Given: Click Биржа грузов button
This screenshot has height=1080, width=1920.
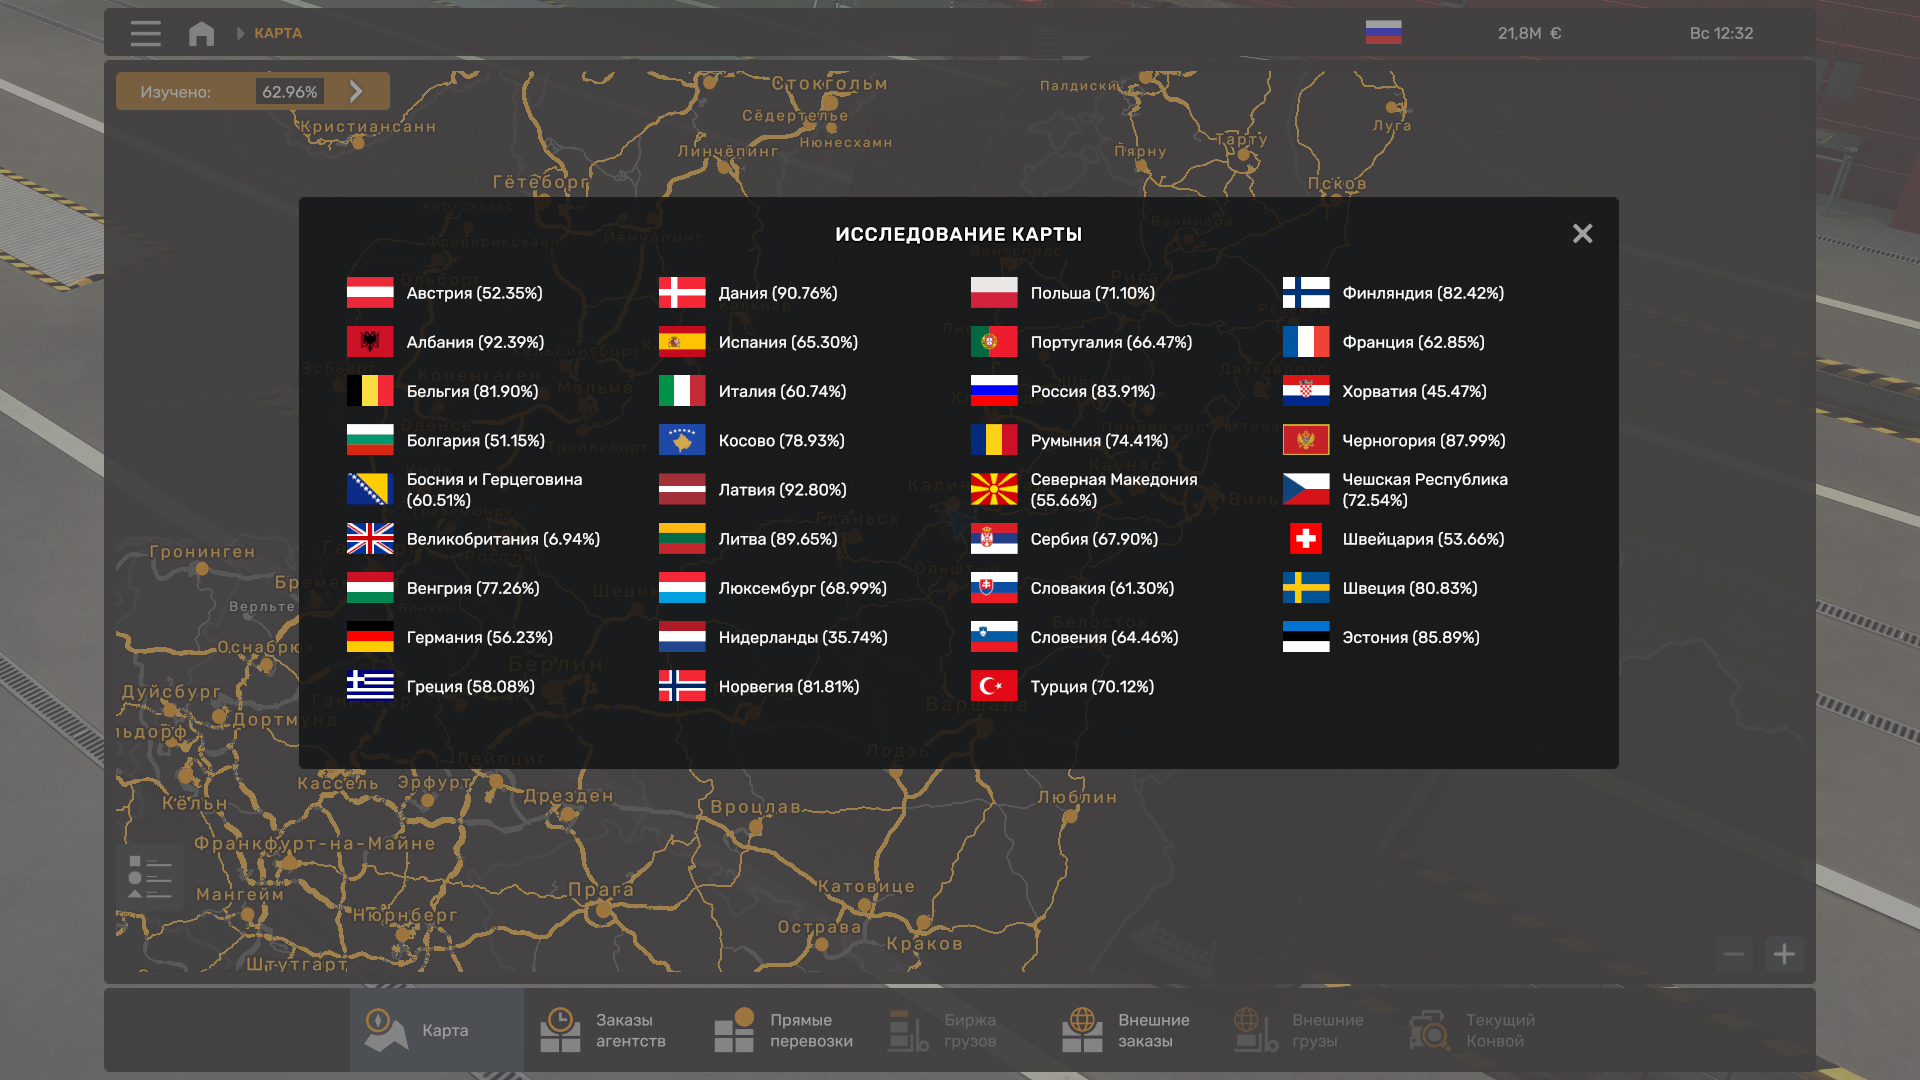Looking at the screenshot, I should tap(944, 1030).
